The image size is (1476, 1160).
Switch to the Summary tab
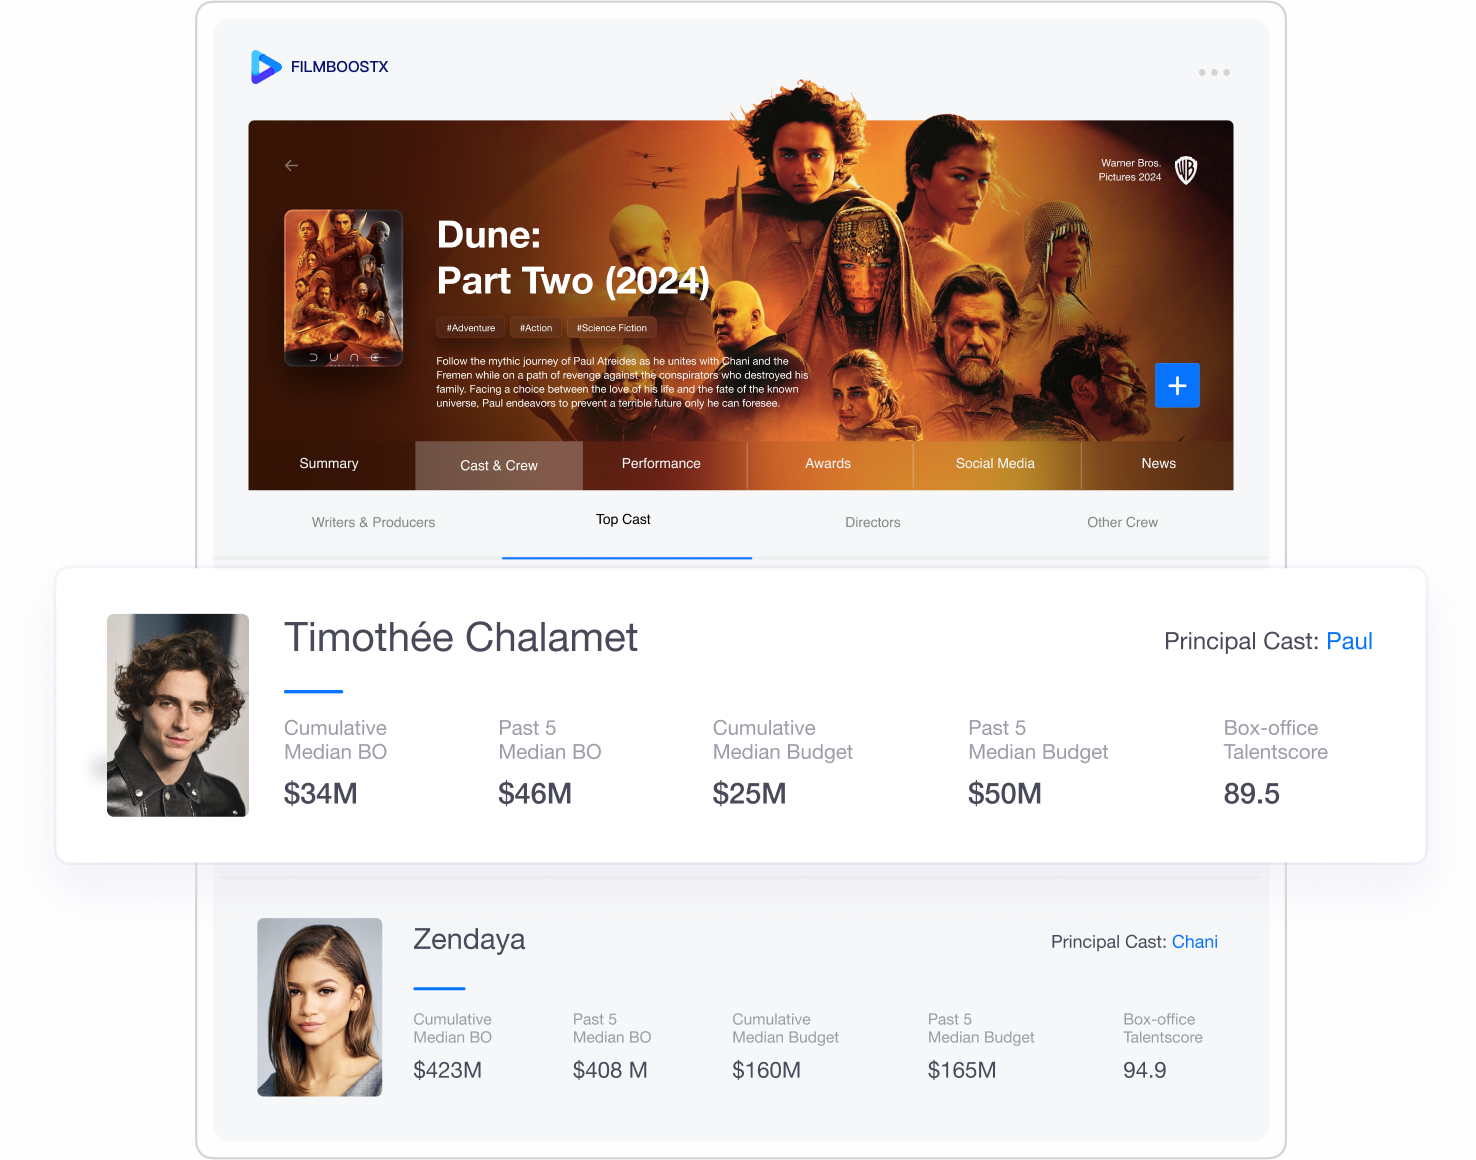pyautogui.click(x=329, y=464)
